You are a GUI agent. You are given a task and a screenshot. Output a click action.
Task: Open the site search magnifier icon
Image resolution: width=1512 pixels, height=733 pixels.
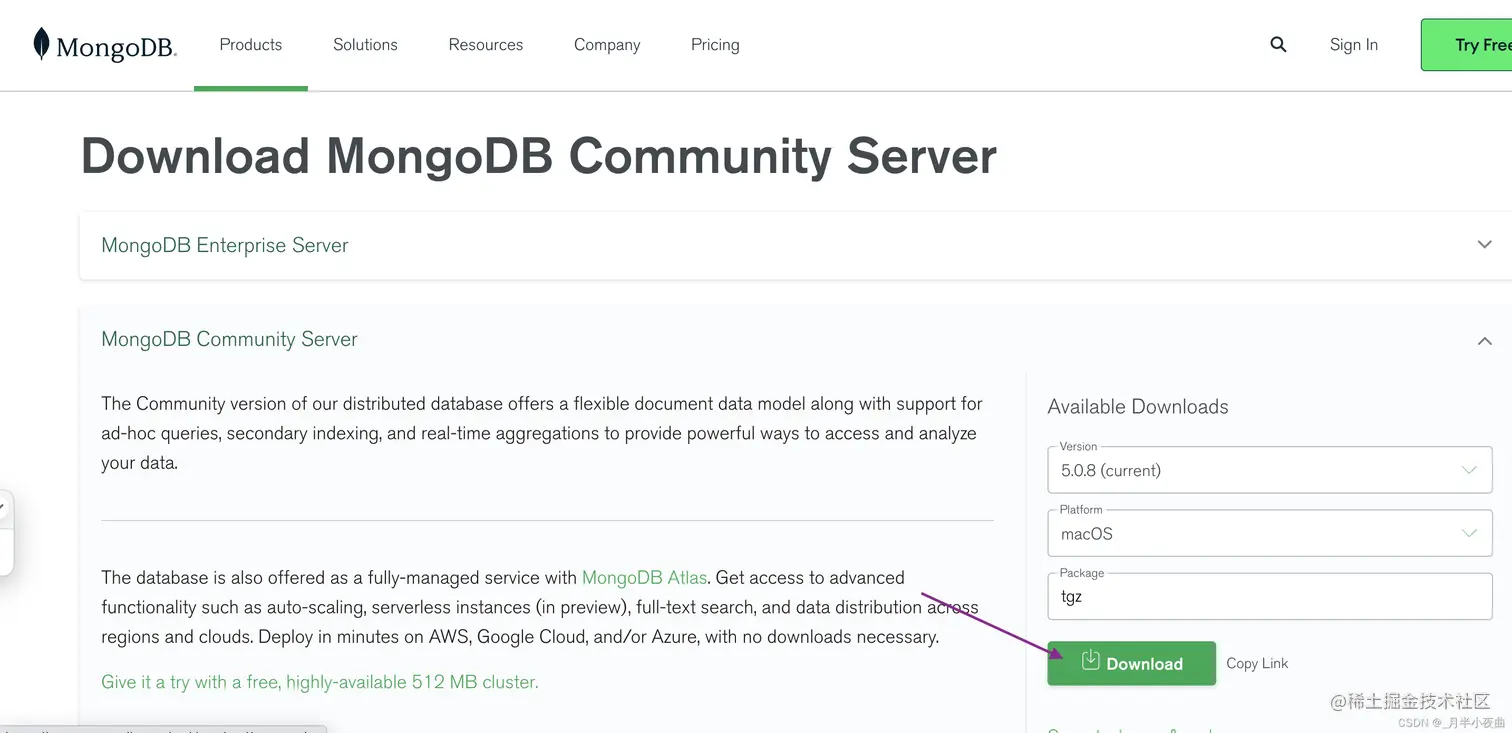click(1278, 44)
